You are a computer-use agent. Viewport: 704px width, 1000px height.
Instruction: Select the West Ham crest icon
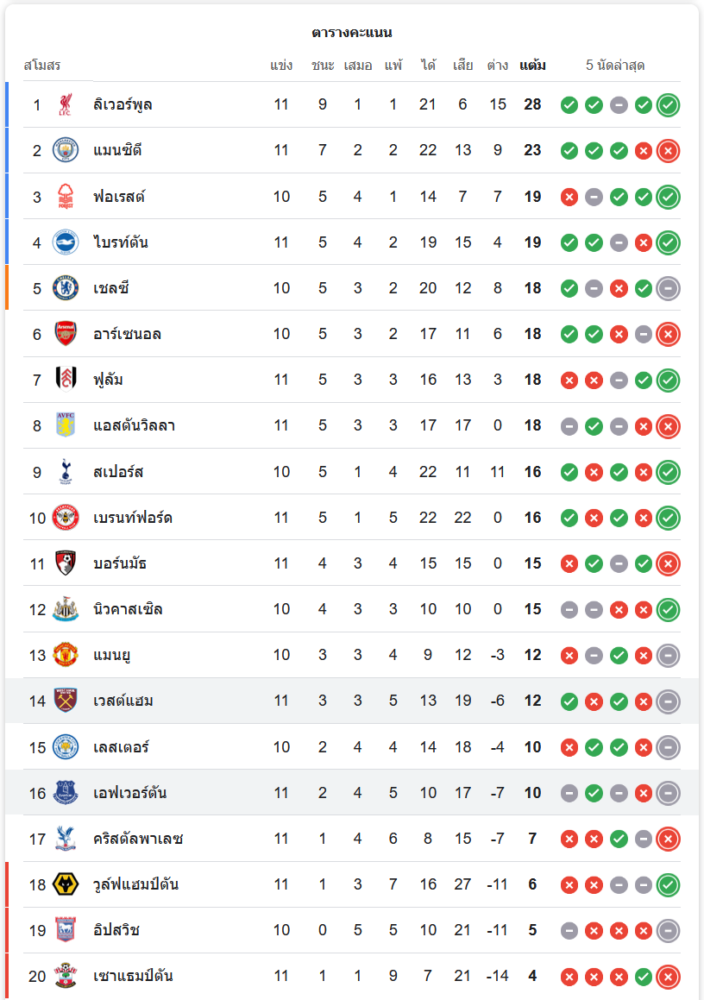(x=66, y=701)
